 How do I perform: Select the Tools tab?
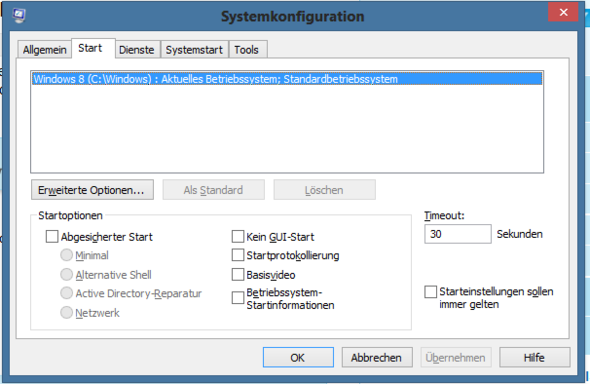coord(246,49)
